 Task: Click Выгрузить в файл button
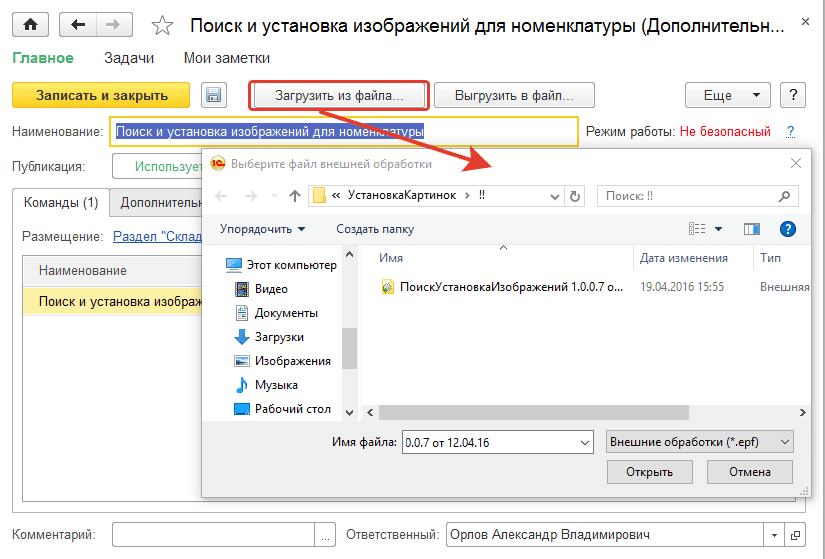coord(514,95)
